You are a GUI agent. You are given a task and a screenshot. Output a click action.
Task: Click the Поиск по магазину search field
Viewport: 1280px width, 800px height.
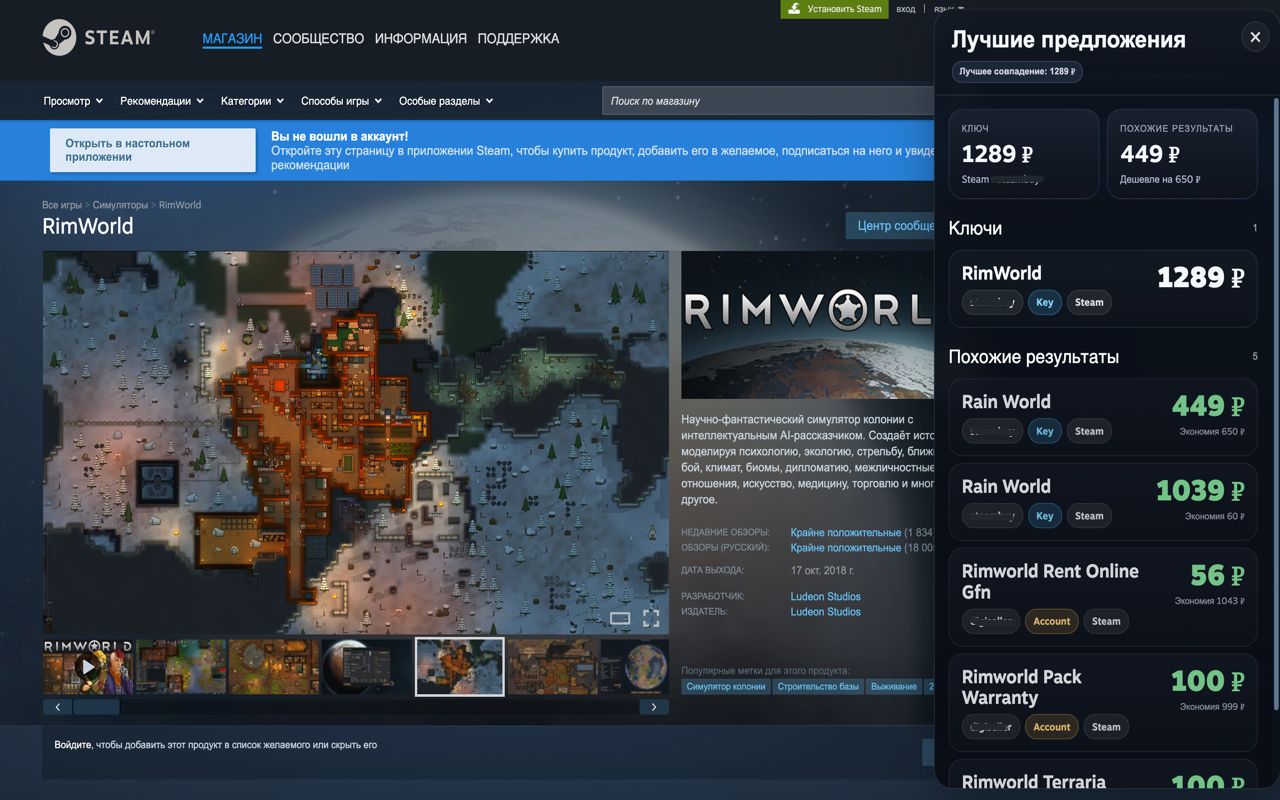[x=768, y=101]
